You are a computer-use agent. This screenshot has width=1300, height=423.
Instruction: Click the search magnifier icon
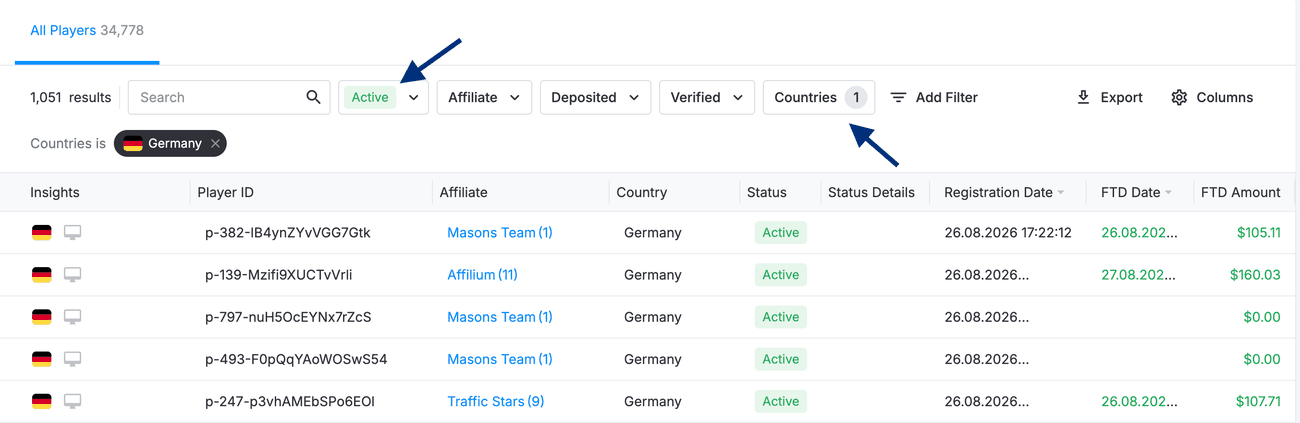click(x=313, y=97)
